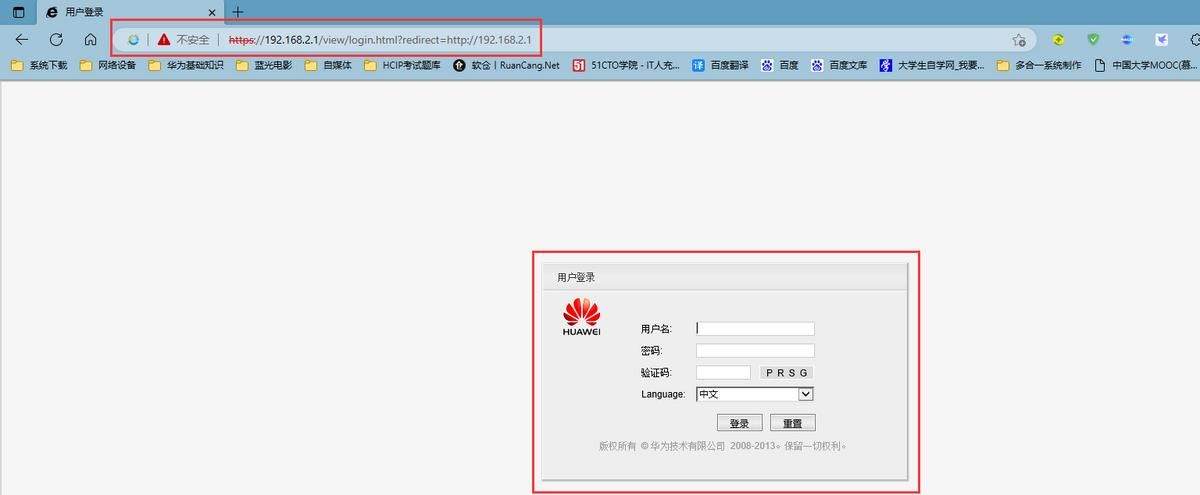Viewport: 1200px width, 495px height.
Task: Open the 百度 bookmark
Action: click(x=779, y=65)
